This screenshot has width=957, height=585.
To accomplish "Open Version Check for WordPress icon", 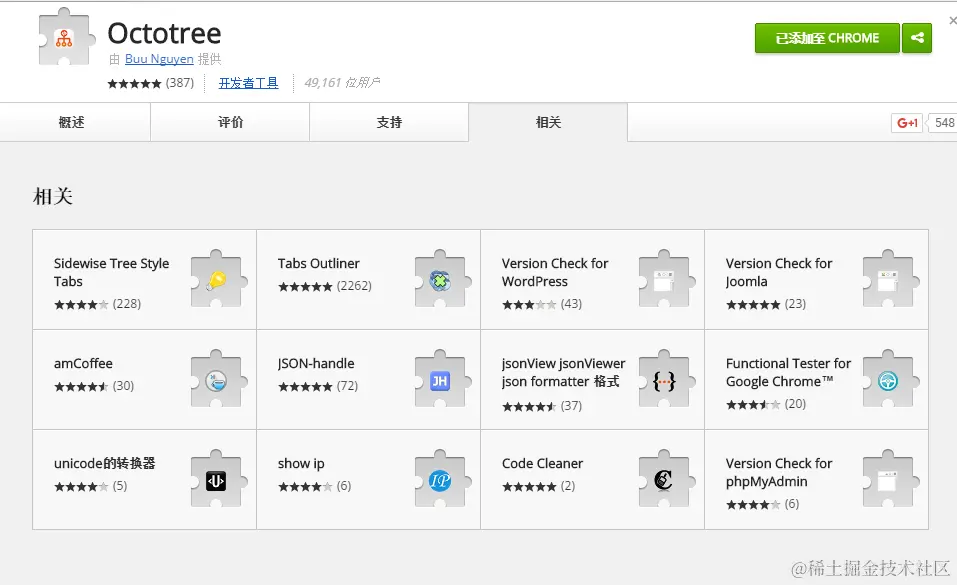I will pyautogui.click(x=666, y=280).
